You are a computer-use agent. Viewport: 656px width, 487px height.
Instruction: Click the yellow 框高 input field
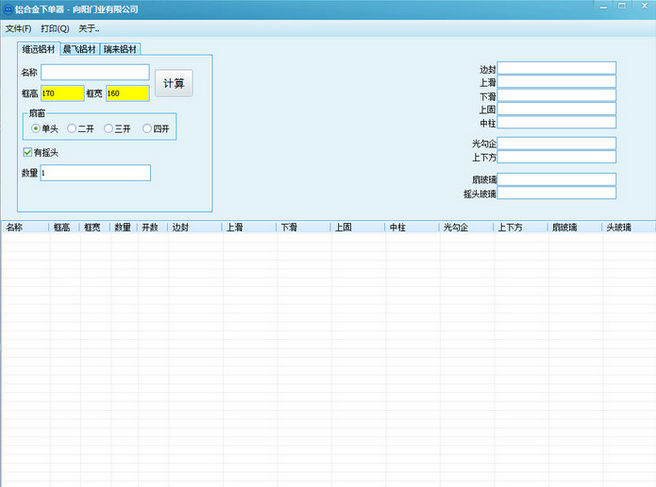pos(62,93)
